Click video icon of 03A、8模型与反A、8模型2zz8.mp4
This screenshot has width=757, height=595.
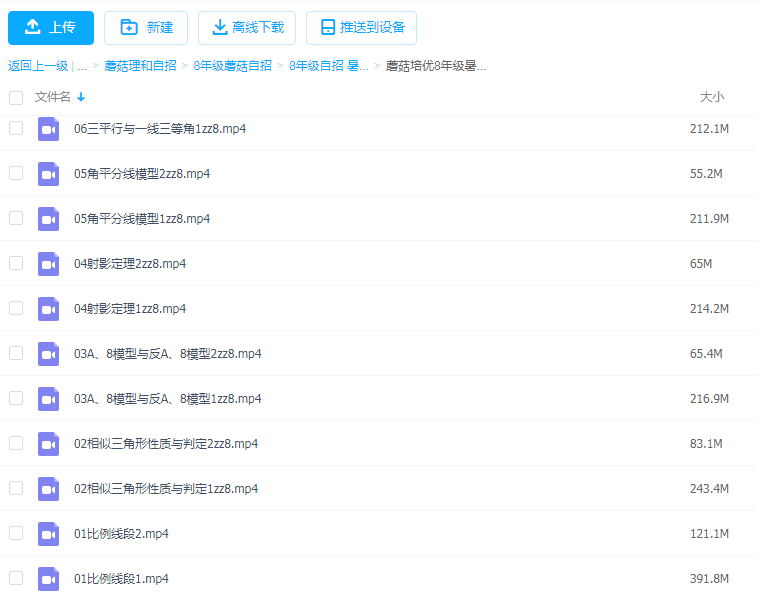tap(49, 354)
